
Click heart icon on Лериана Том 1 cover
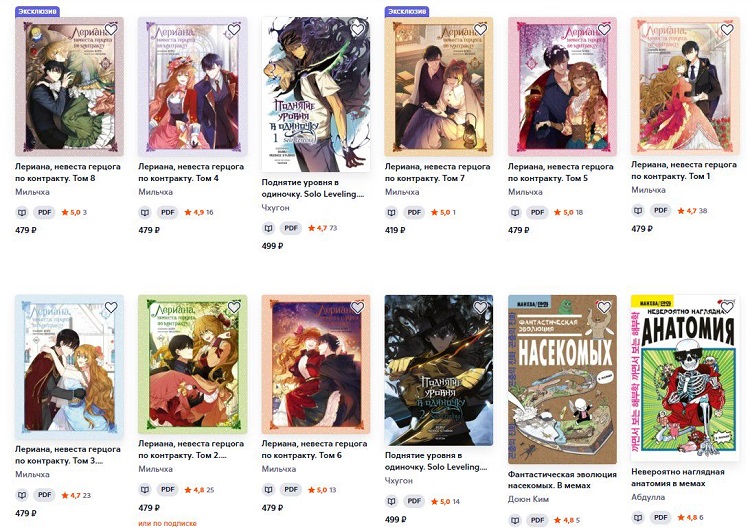(727, 30)
